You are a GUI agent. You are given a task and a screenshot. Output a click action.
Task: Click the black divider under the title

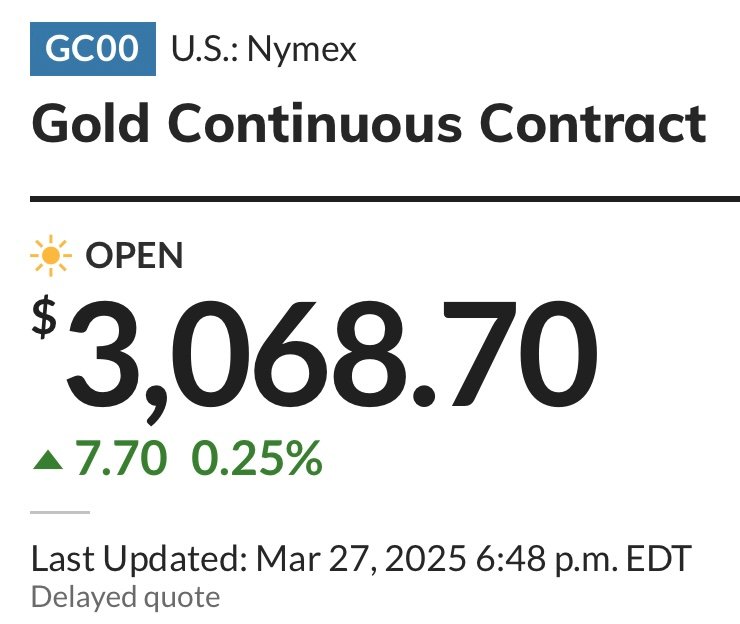click(385, 199)
